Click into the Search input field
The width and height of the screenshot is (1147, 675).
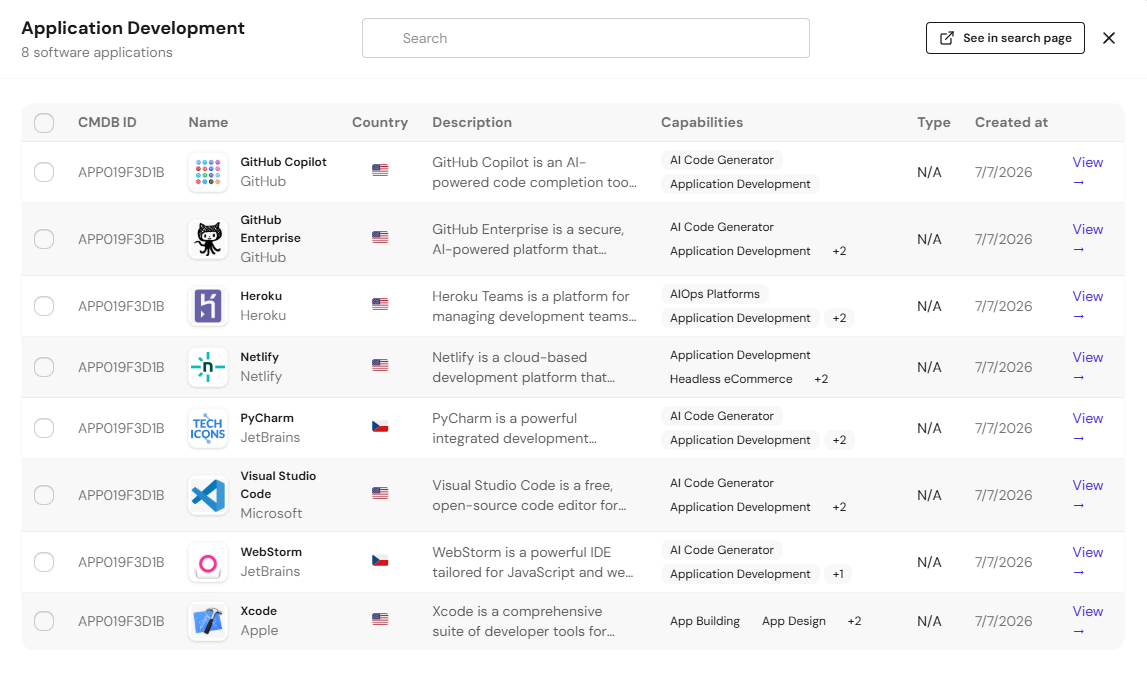(586, 38)
